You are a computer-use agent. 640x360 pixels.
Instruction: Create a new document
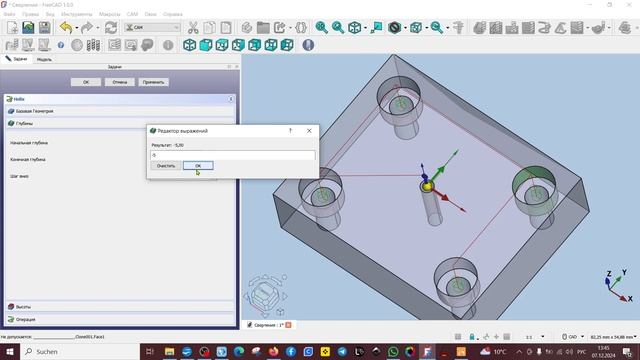tap(12, 27)
